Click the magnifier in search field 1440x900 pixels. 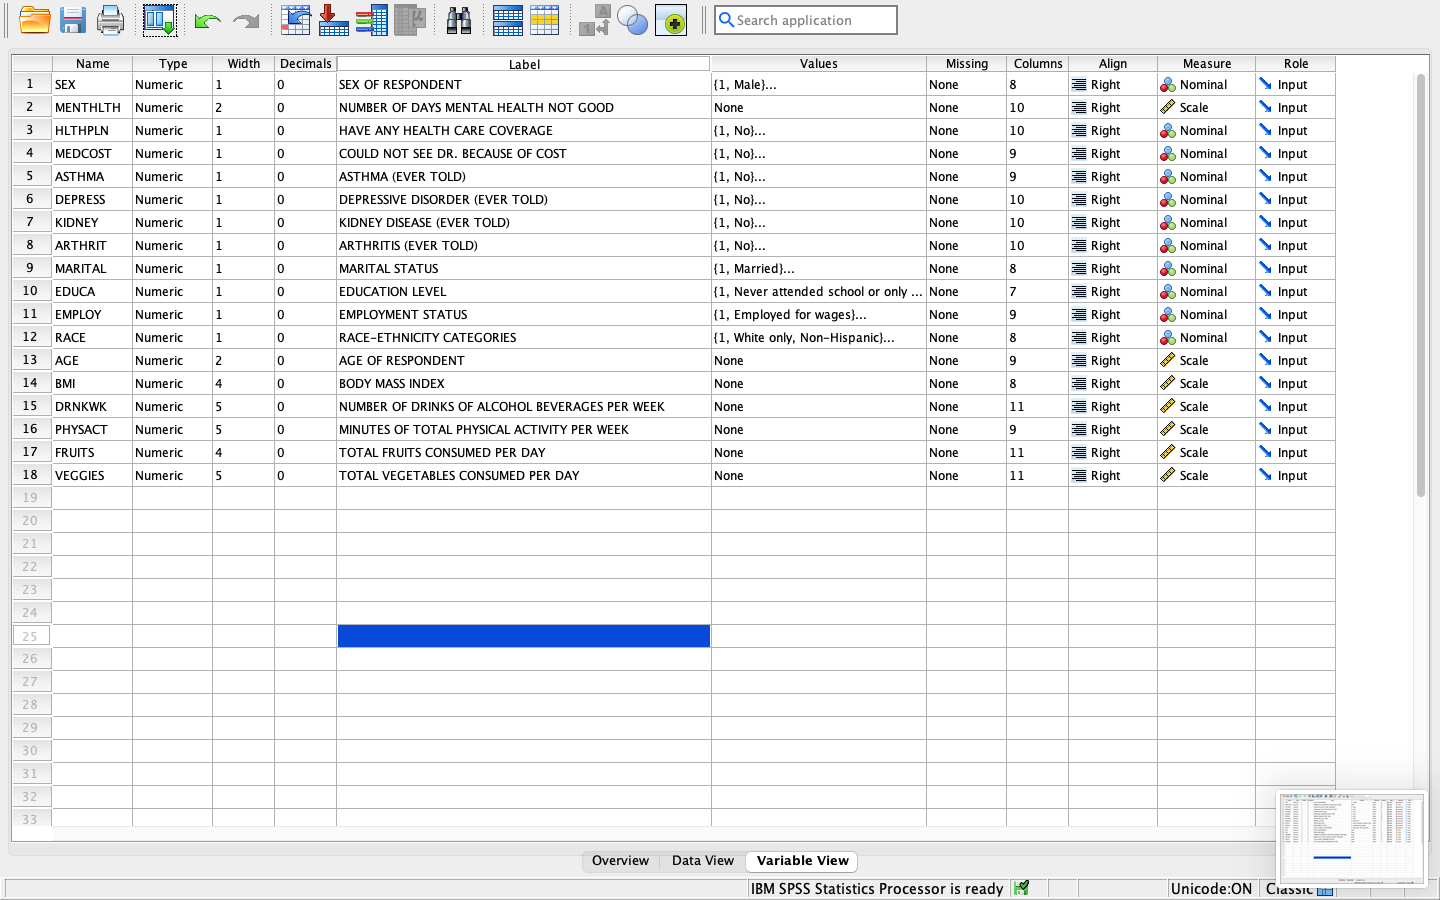click(727, 20)
